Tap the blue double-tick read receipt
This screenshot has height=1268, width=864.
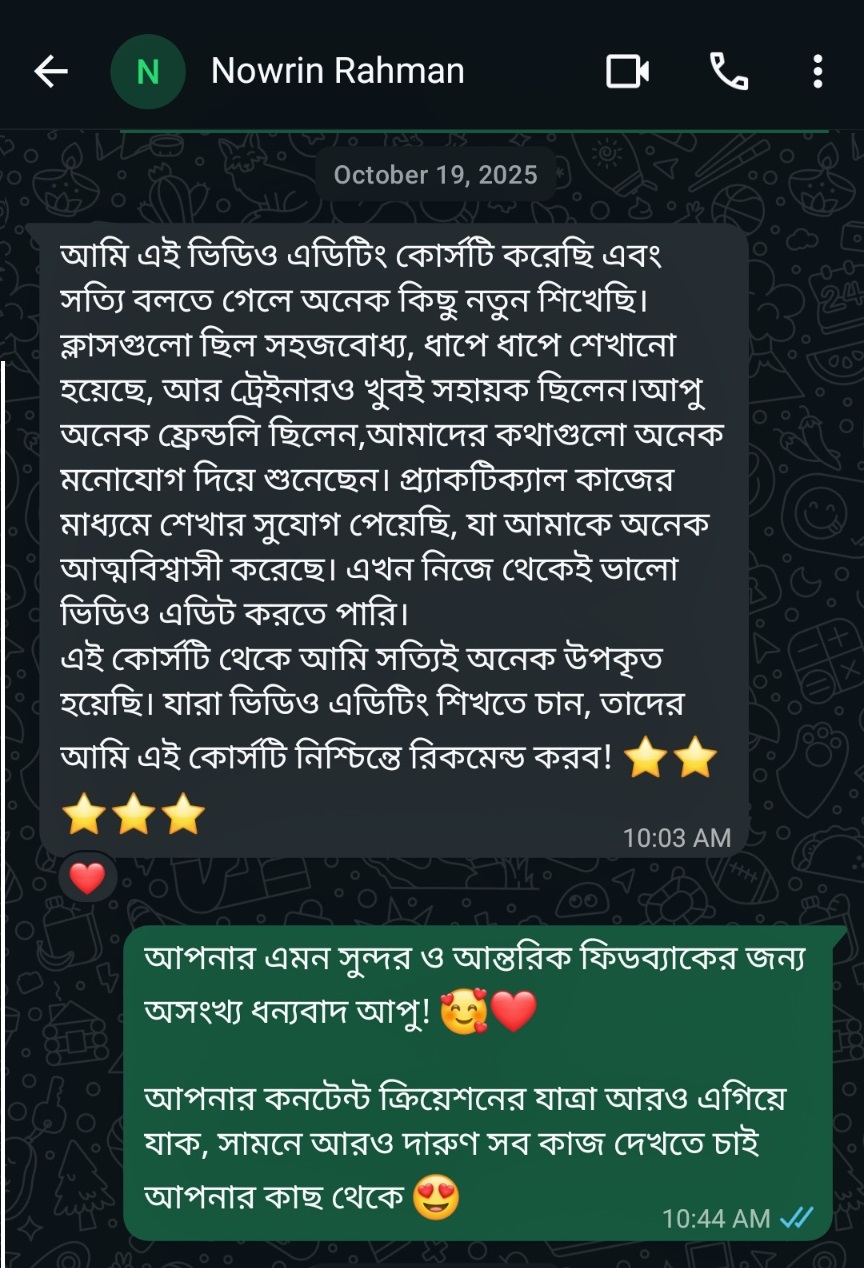pos(796,1218)
